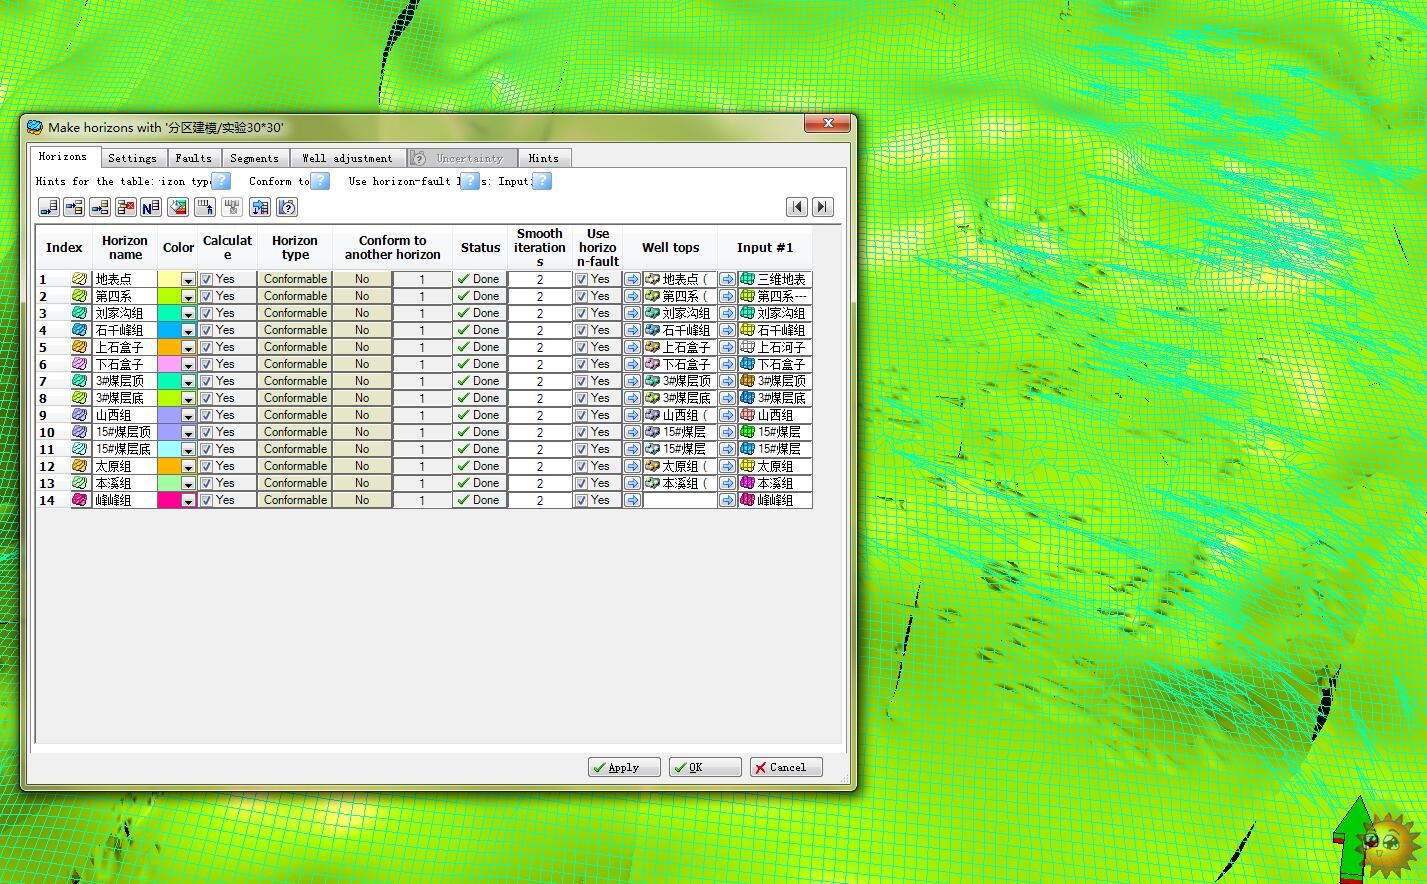Click the horizon icon in row 1

[80, 279]
